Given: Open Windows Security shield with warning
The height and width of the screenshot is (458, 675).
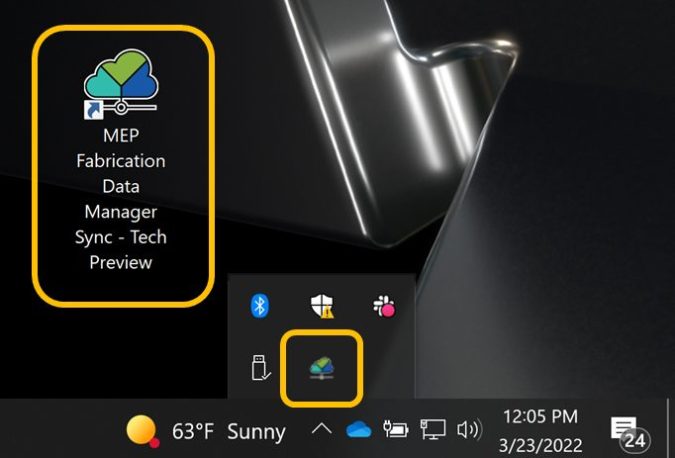Looking at the screenshot, I should 322,306.
